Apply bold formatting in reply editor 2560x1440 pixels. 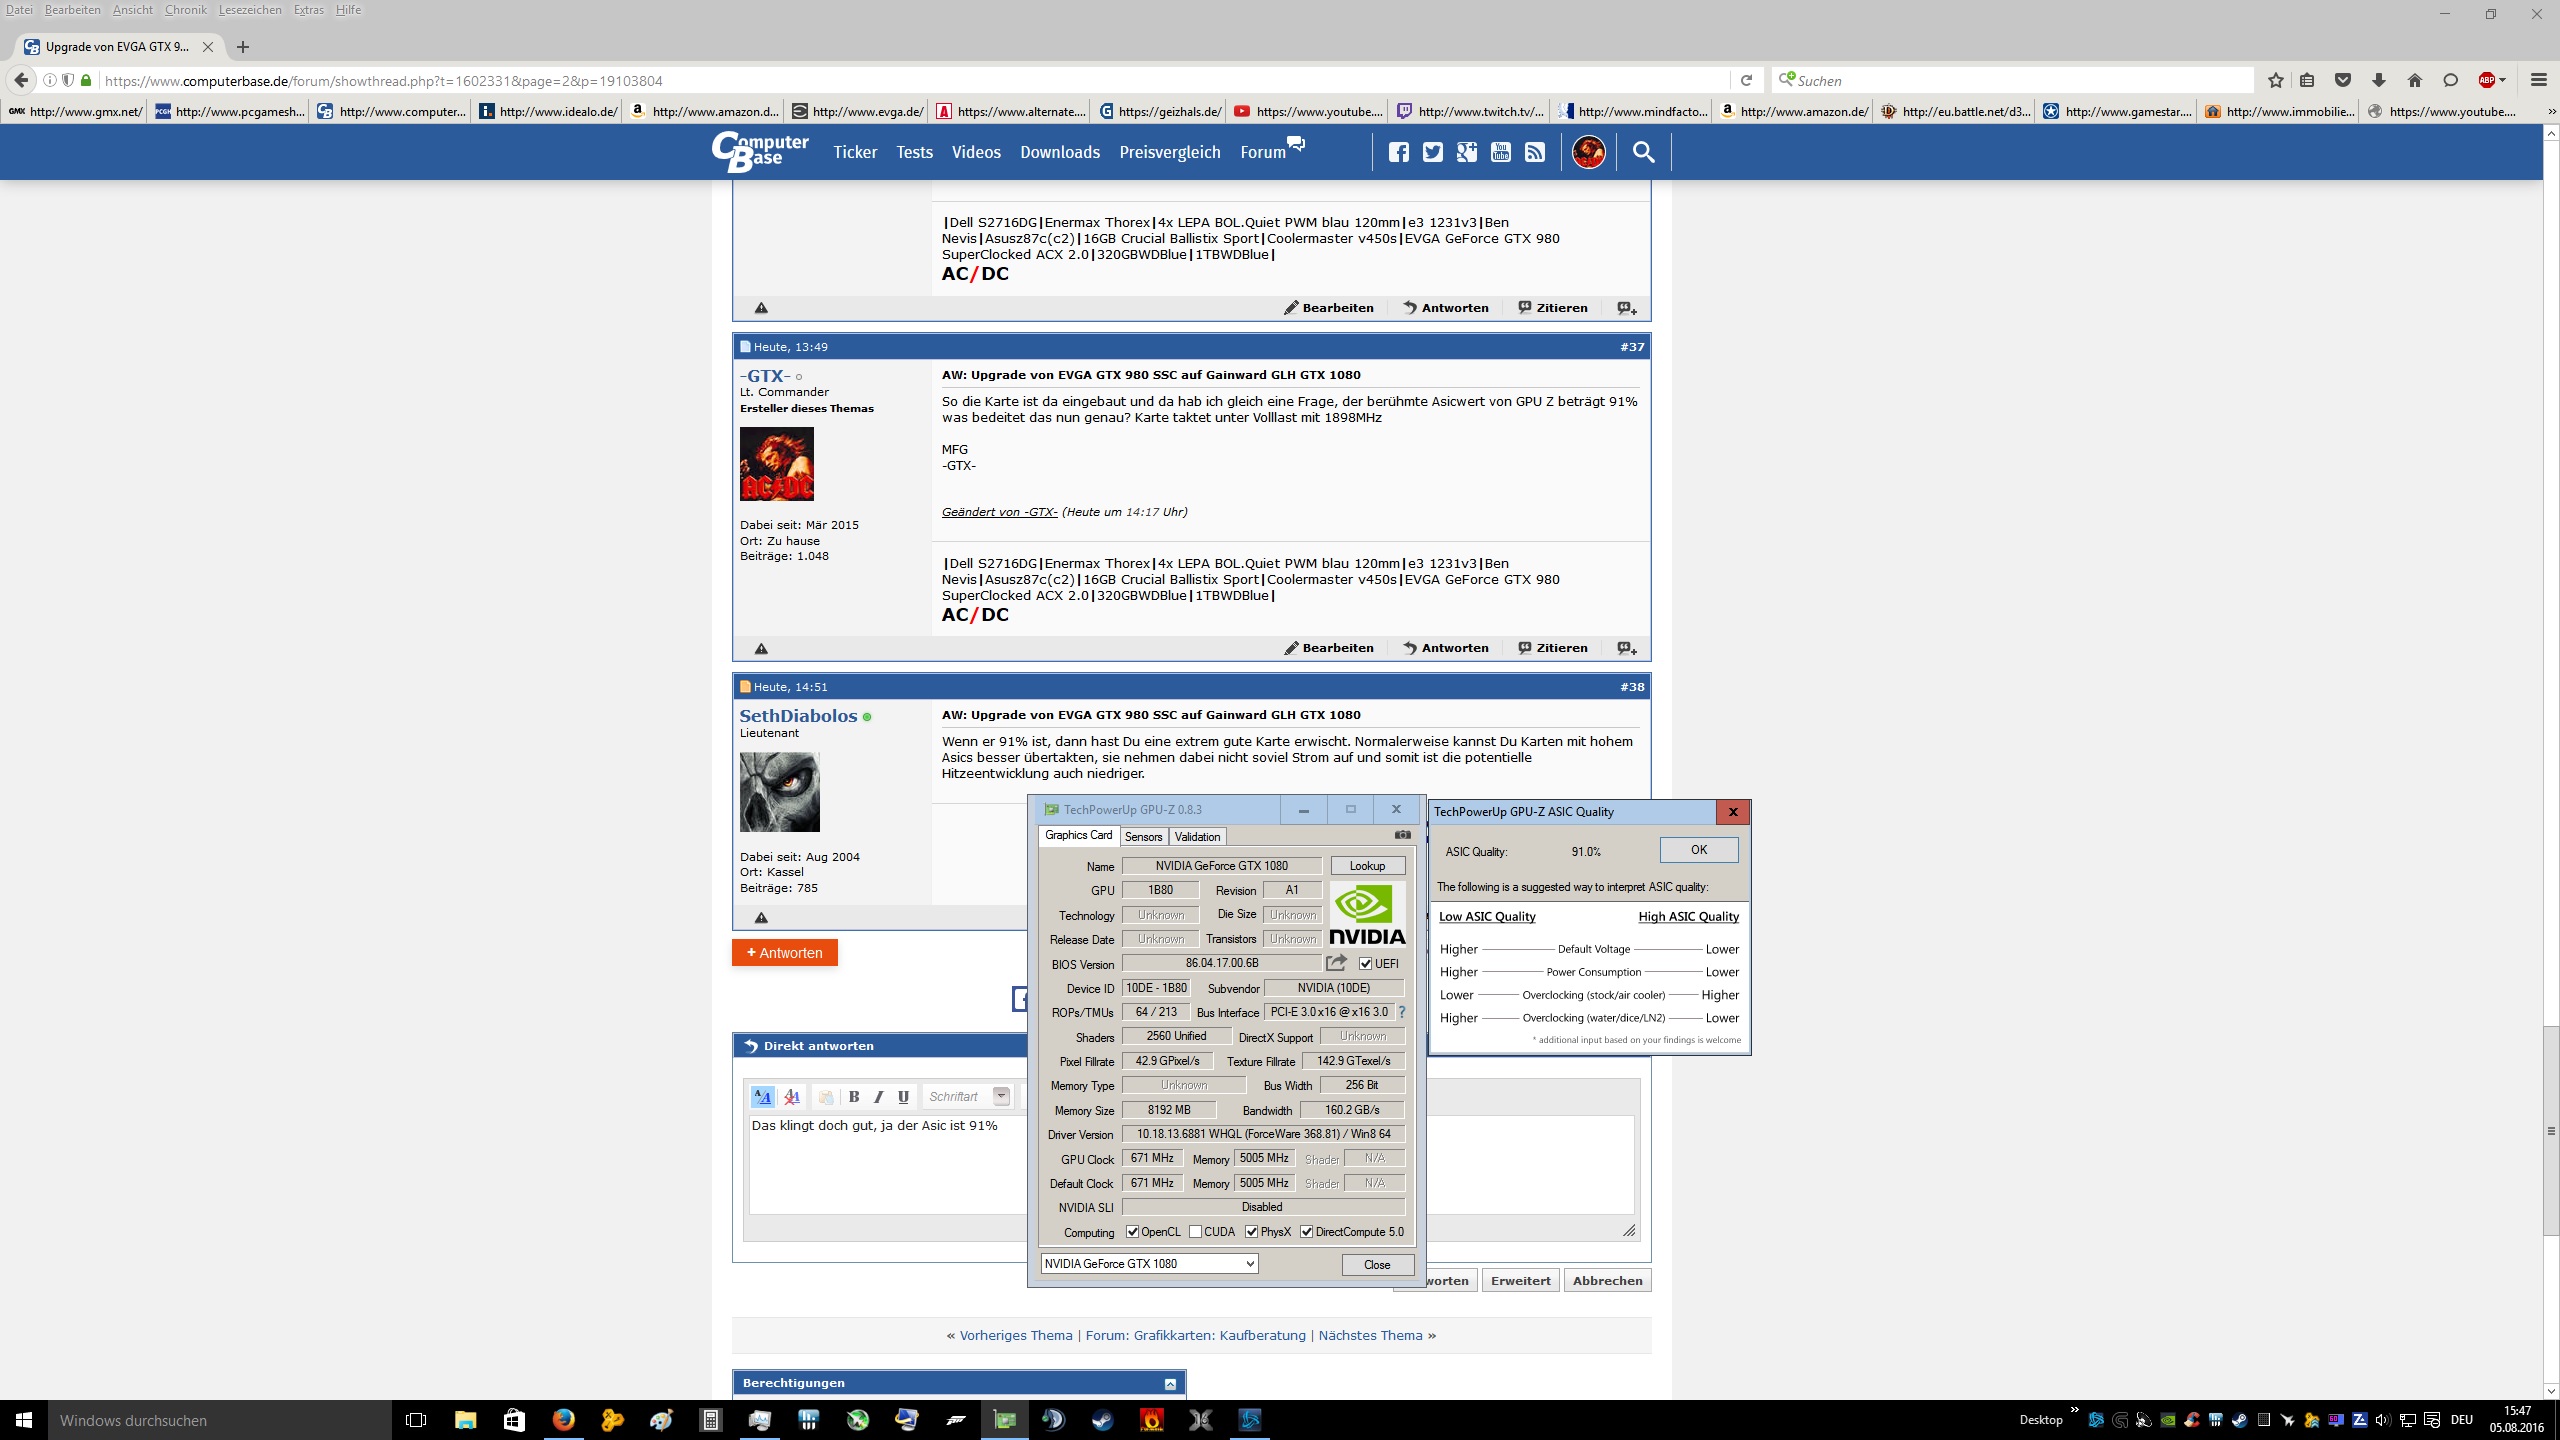point(854,1097)
